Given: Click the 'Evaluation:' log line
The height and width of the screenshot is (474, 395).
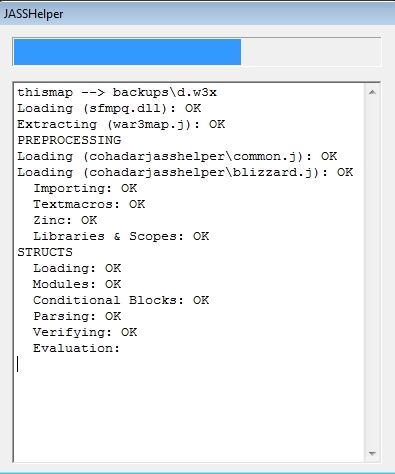Looking at the screenshot, I should [x=76, y=348].
